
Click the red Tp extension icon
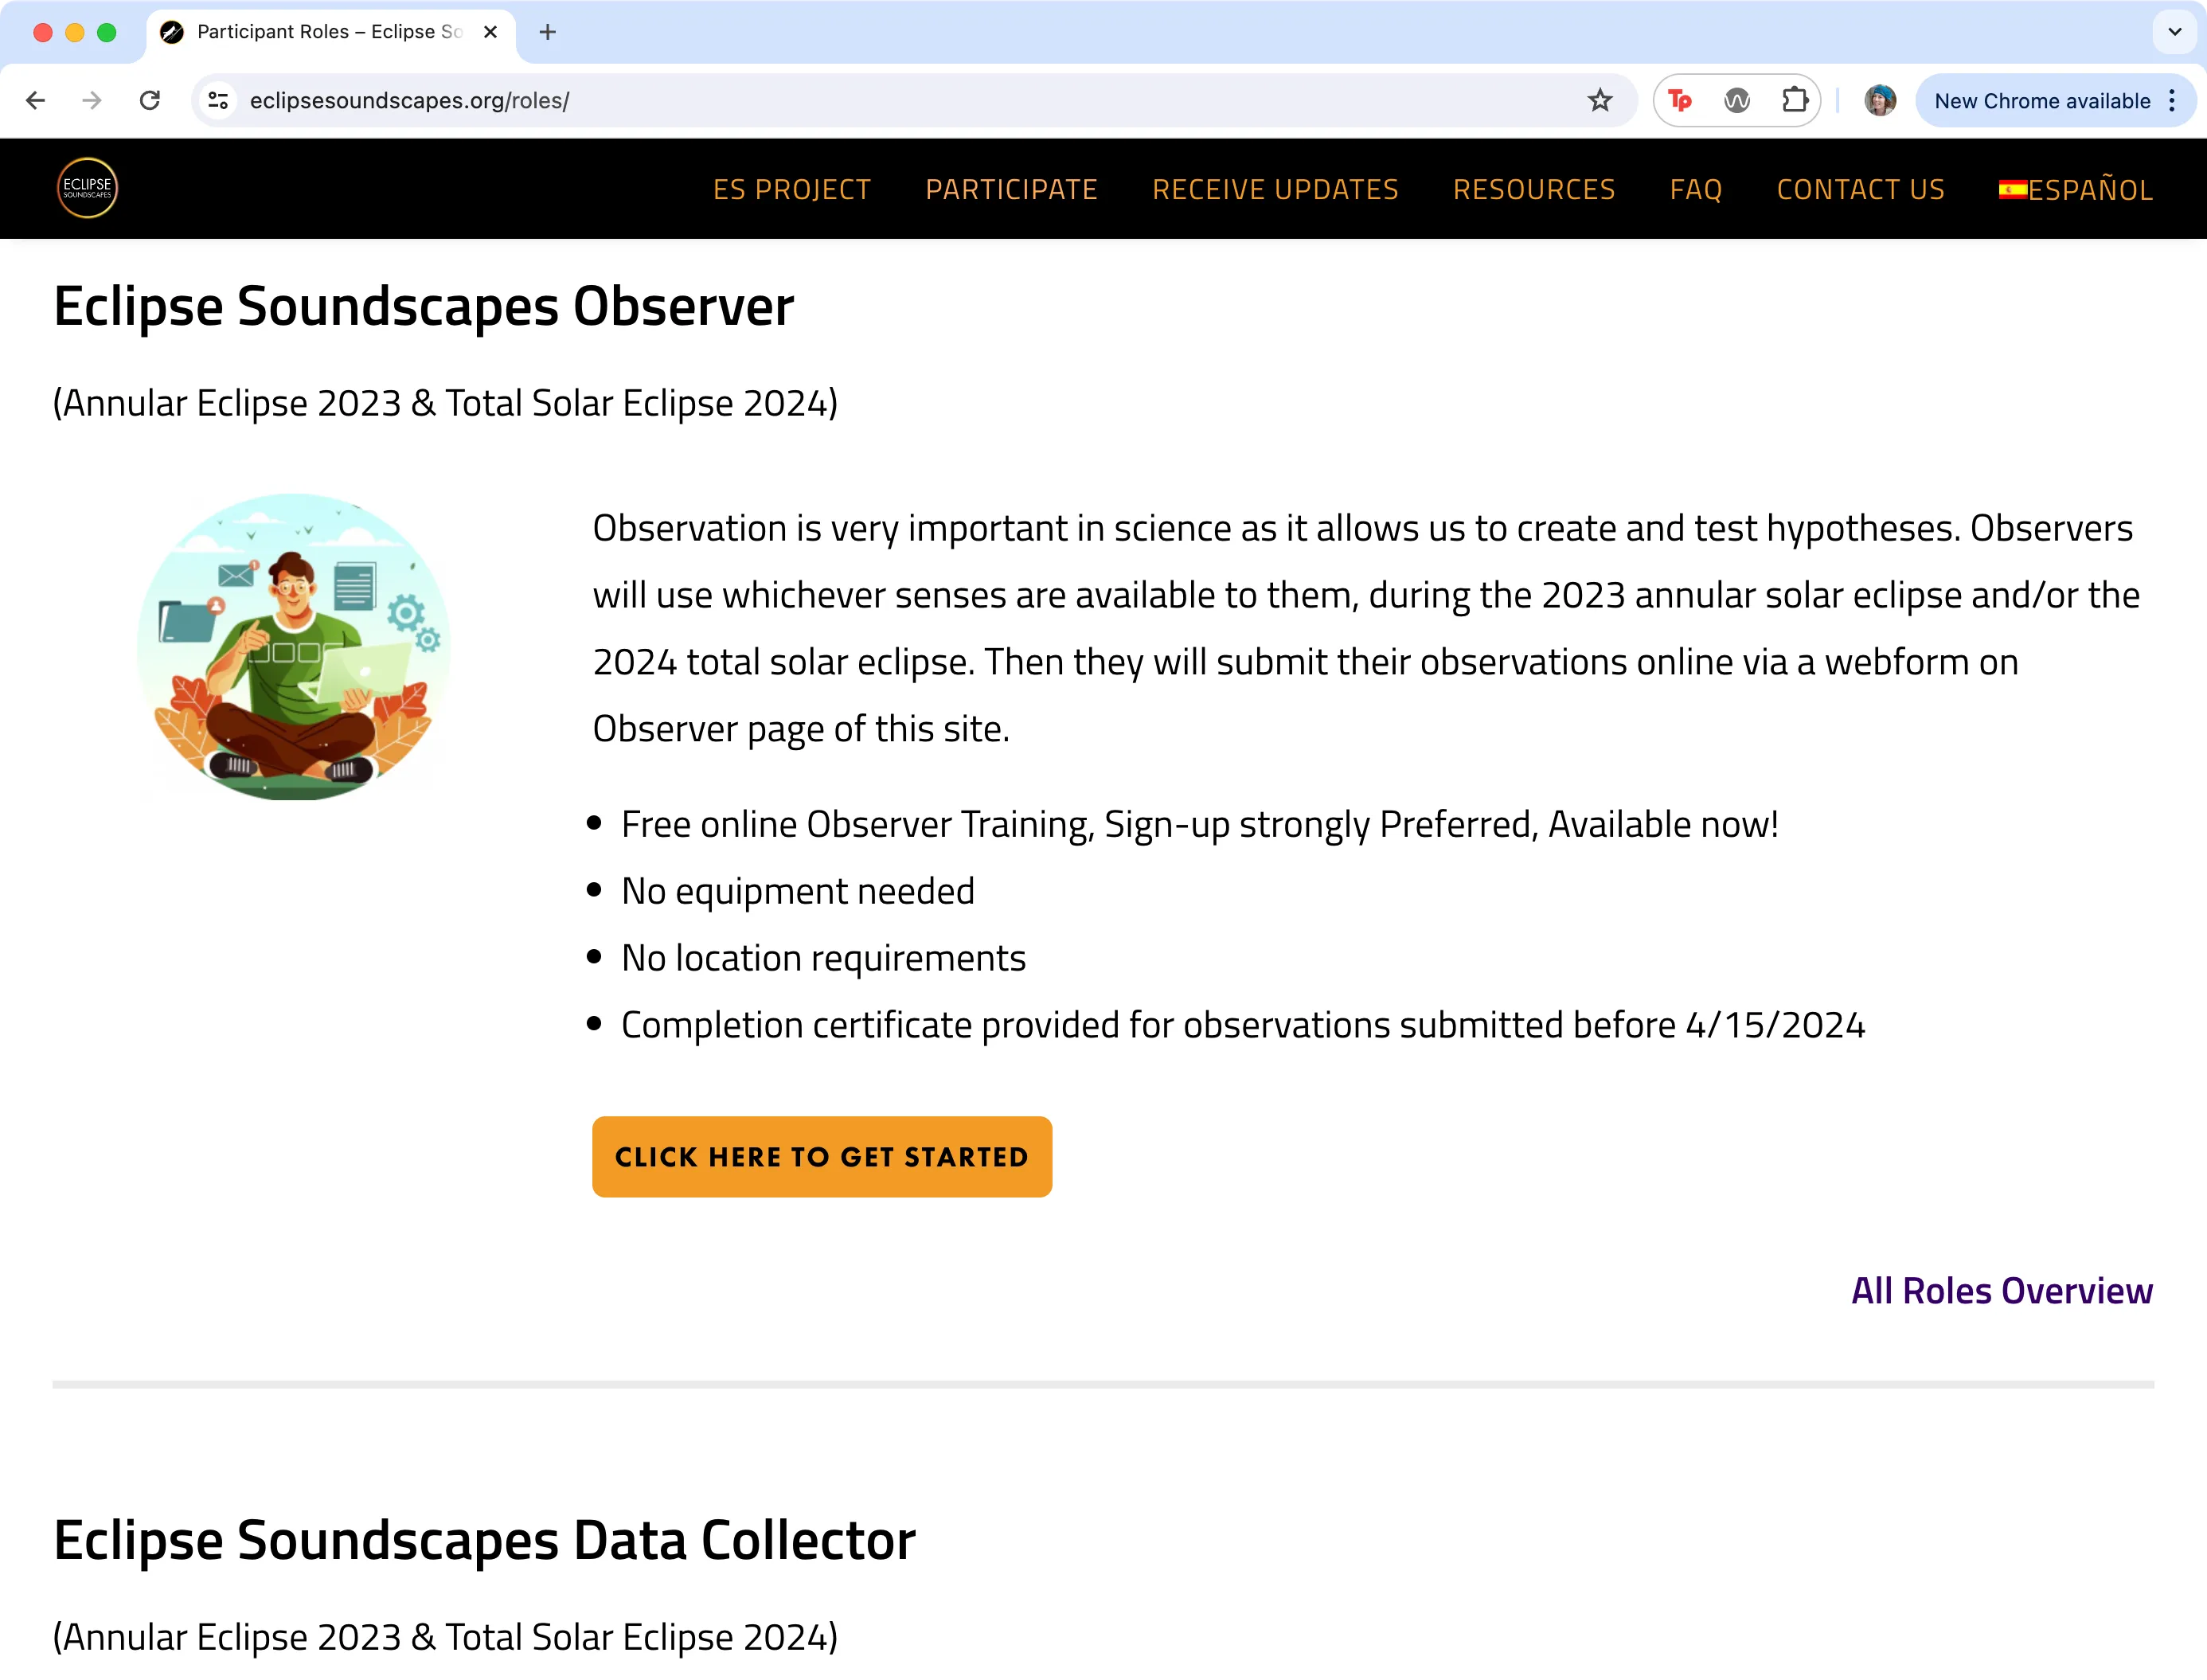(x=1680, y=101)
